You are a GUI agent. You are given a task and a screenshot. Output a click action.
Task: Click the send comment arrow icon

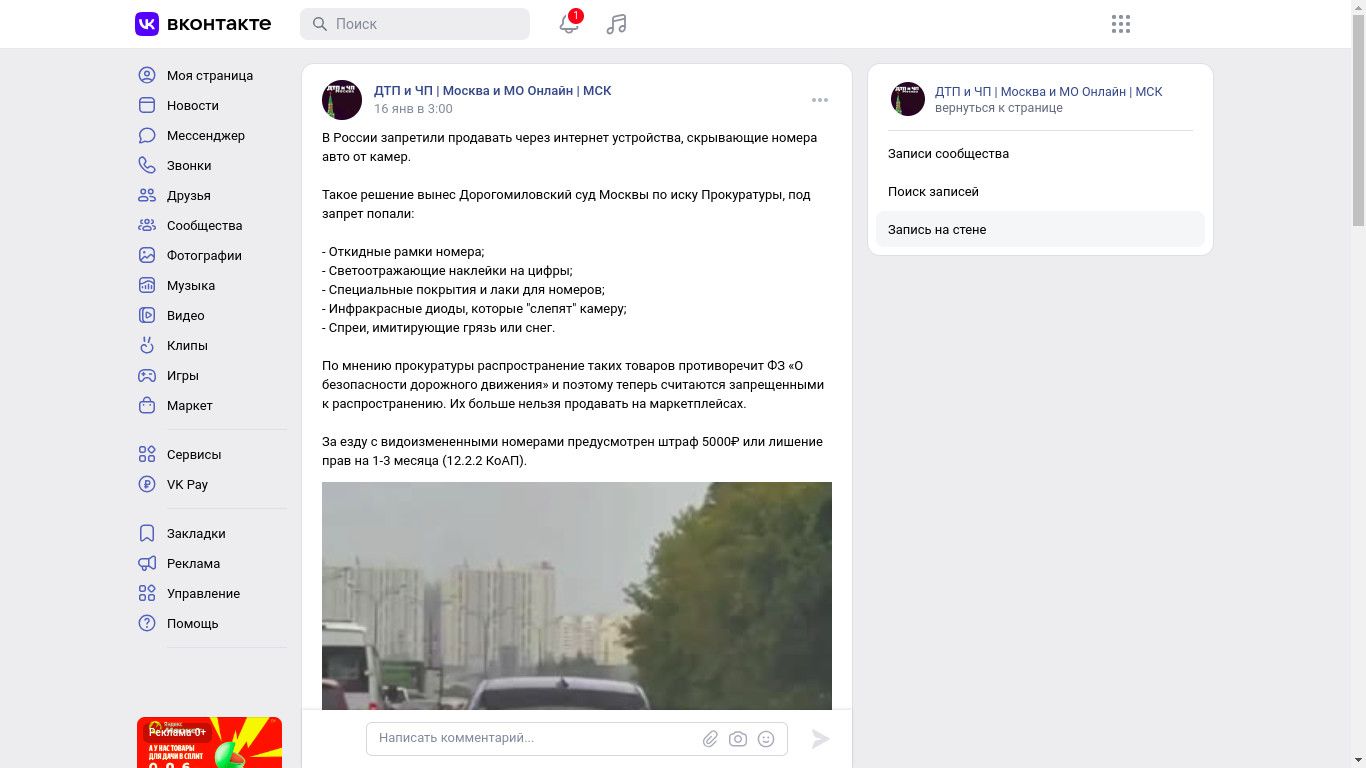[820, 739]
